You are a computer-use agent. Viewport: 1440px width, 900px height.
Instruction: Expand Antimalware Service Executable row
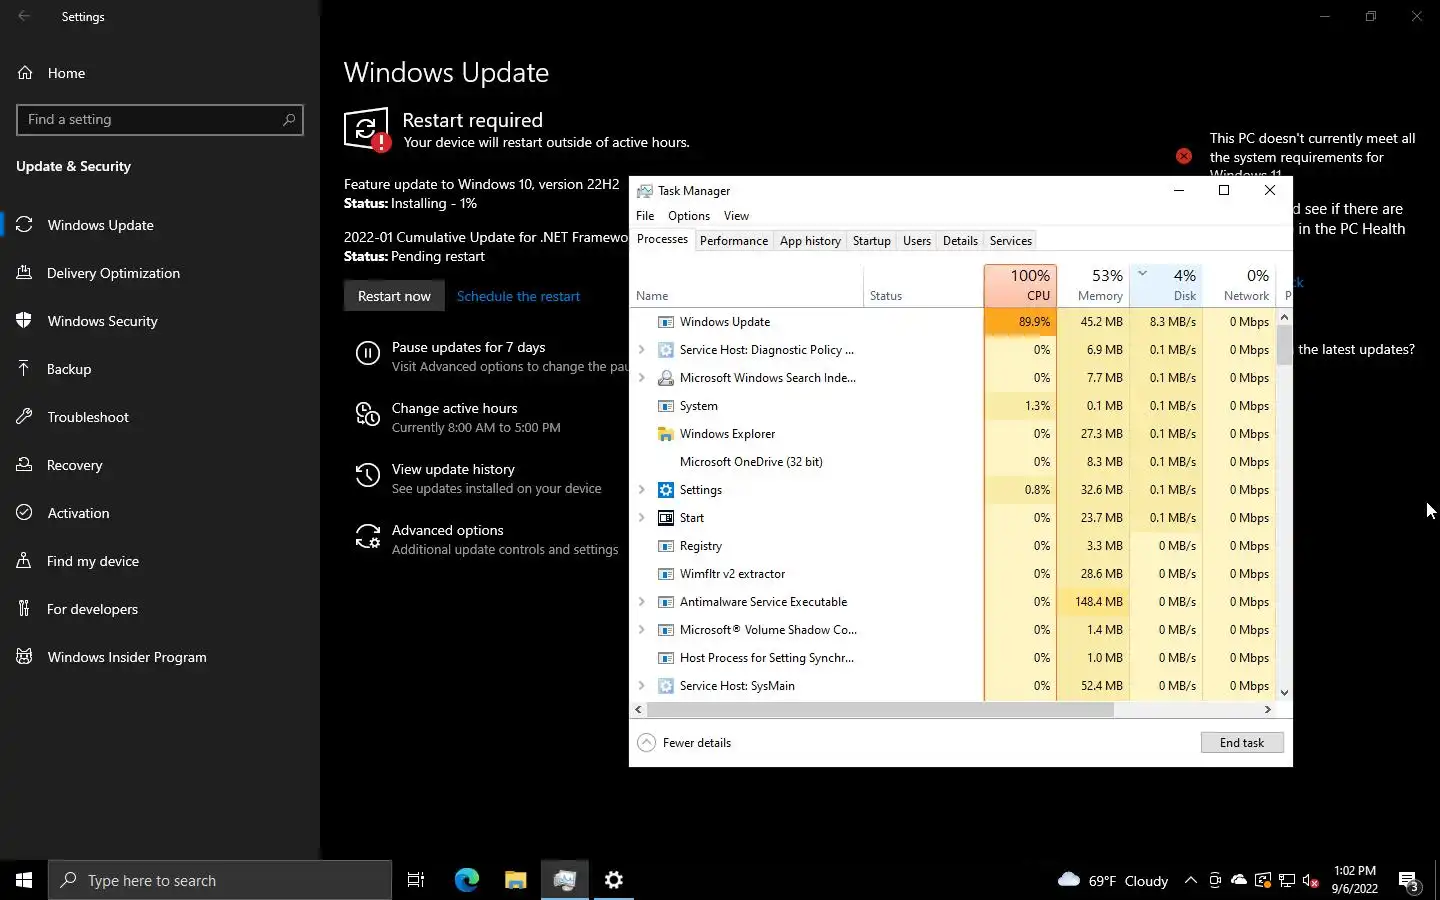tap(642, 602)
